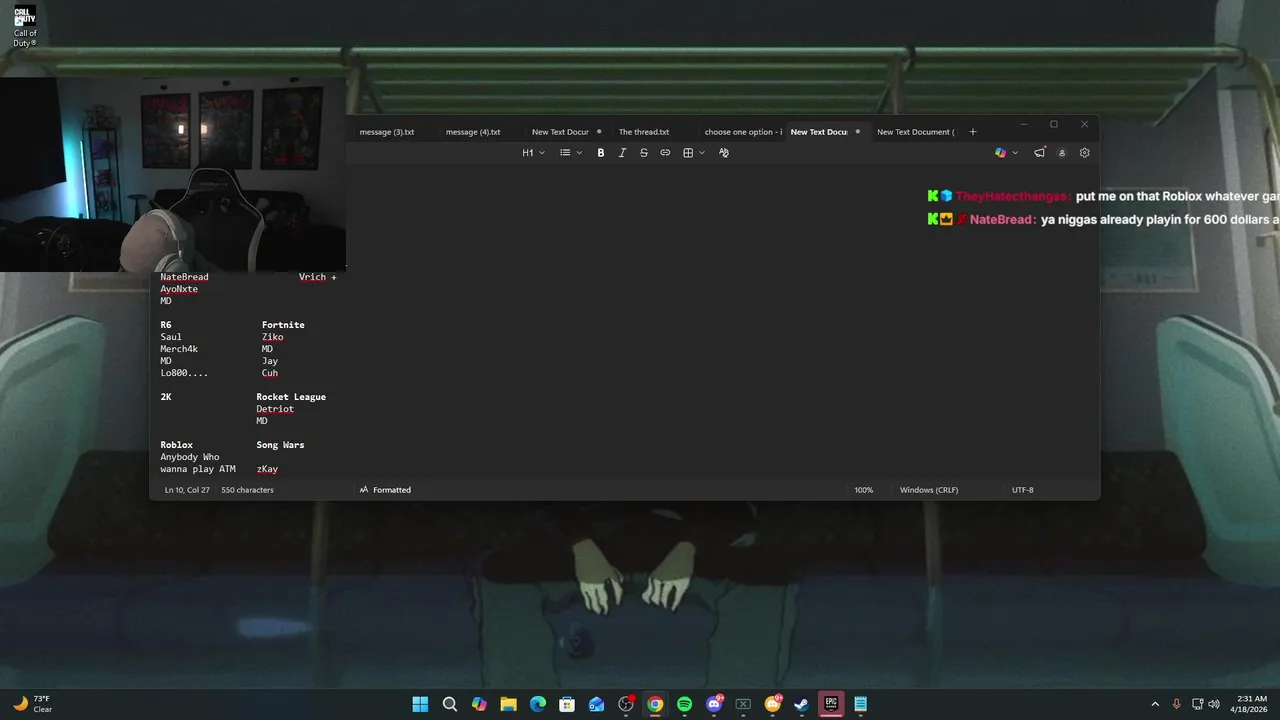Viewport: 1280px width, 720px height.
Task: Click TheyHatecthangss username in chat overlay
Action: [x=1012, y=197]
